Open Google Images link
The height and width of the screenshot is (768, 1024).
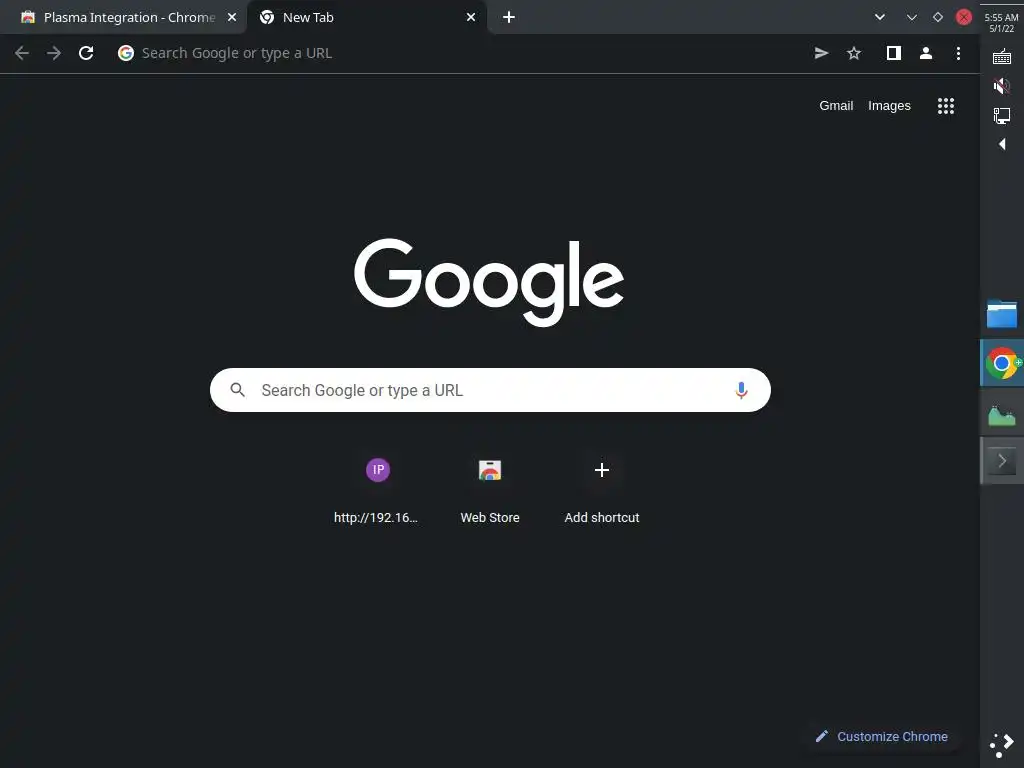(889, 106)
